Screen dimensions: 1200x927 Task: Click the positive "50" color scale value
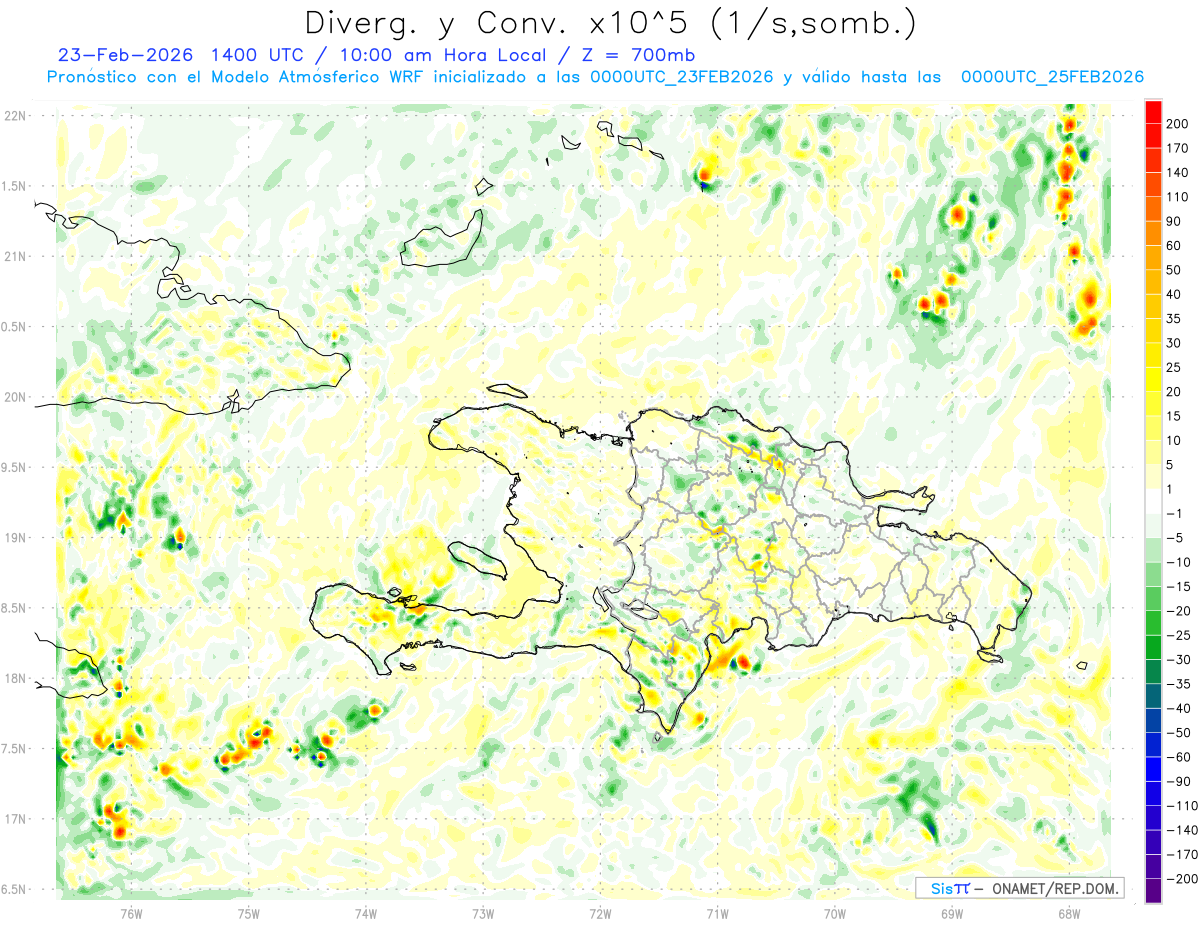click(x=1174, y=270)
